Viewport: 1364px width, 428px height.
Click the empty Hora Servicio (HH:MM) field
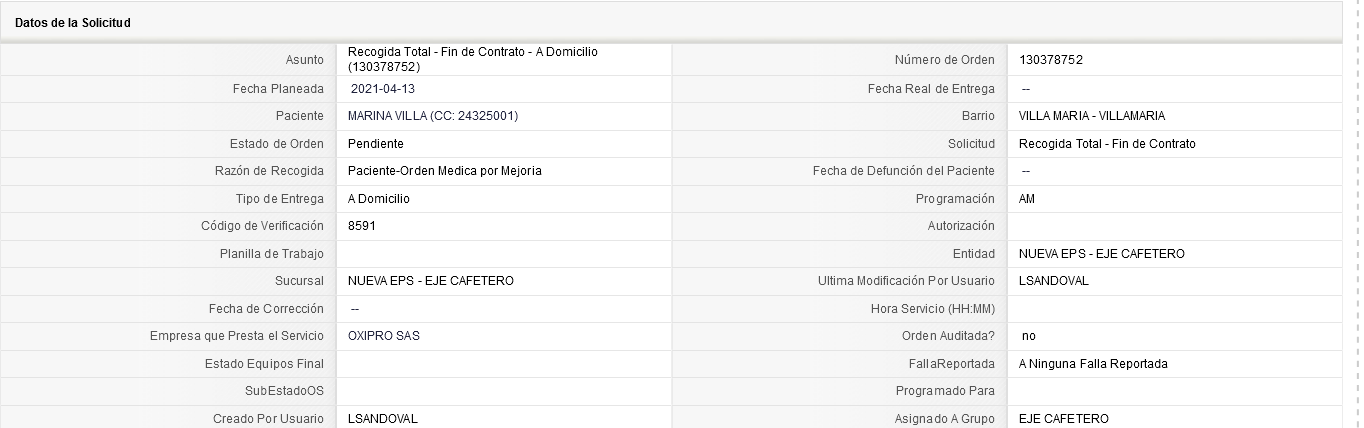tap(1174, 309)
